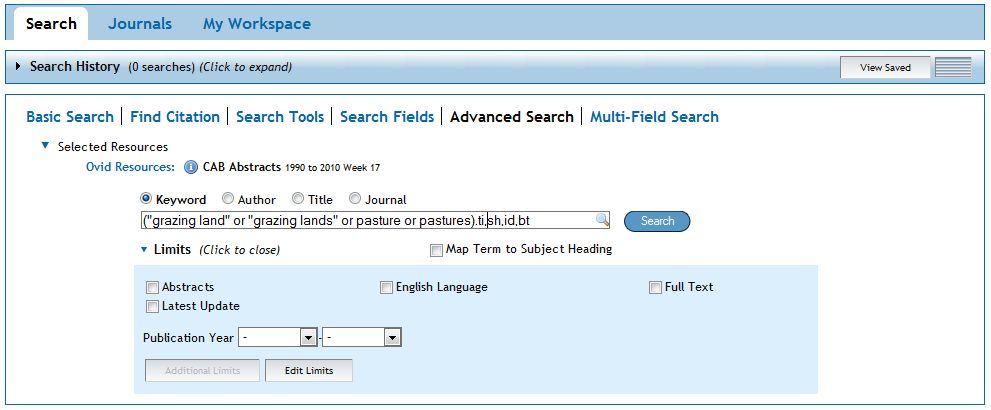The height and width of the screenshot is (410, 991).
Task: Collapse the Selected Resources section
Action: [x=45, y=146]
